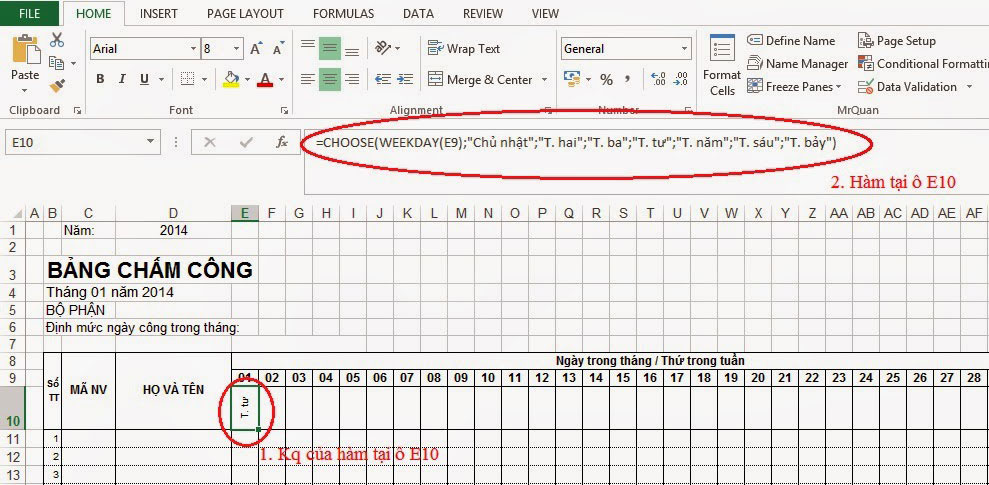Open Name Manager
Viewport: 989px width, 485px height.
[798, 64]
